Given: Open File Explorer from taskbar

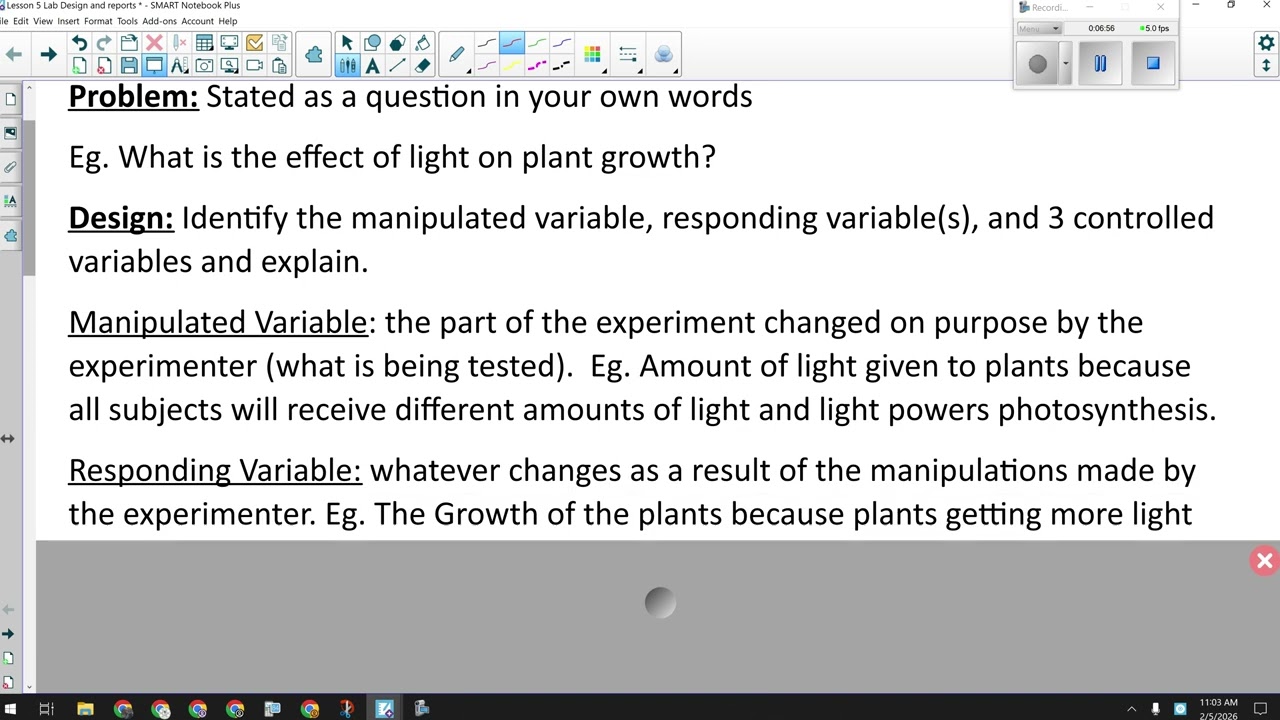Looking at the screenshot, I should 85,709.
